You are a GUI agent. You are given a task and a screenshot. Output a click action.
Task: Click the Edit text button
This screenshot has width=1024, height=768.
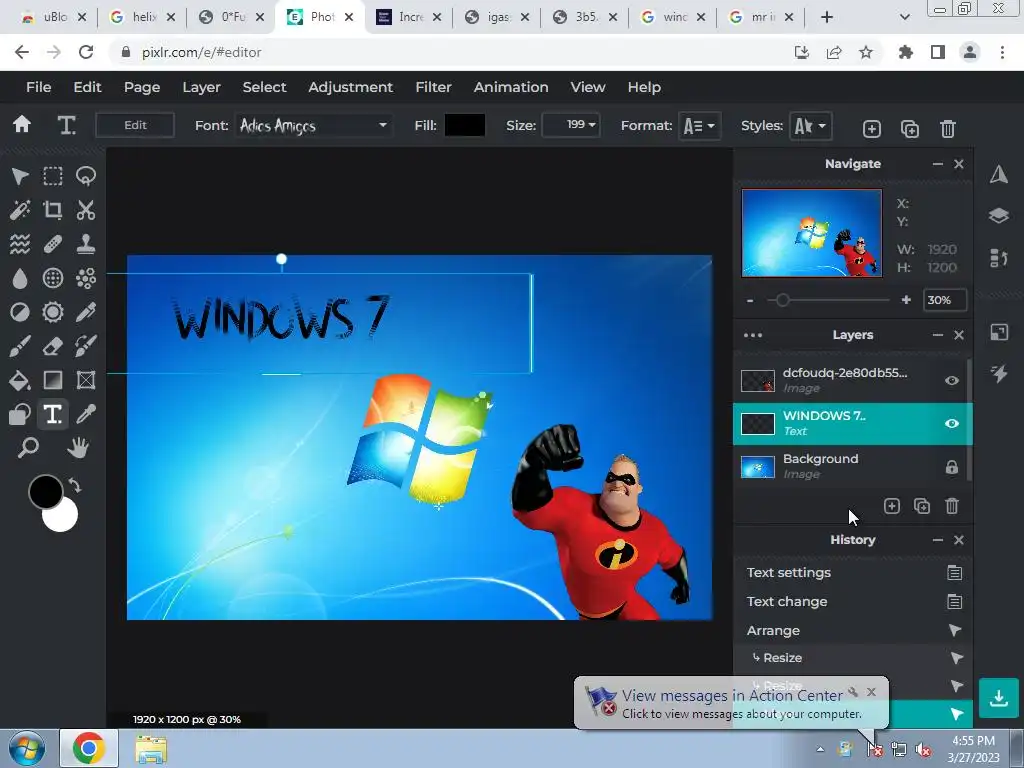click(135, 125)
